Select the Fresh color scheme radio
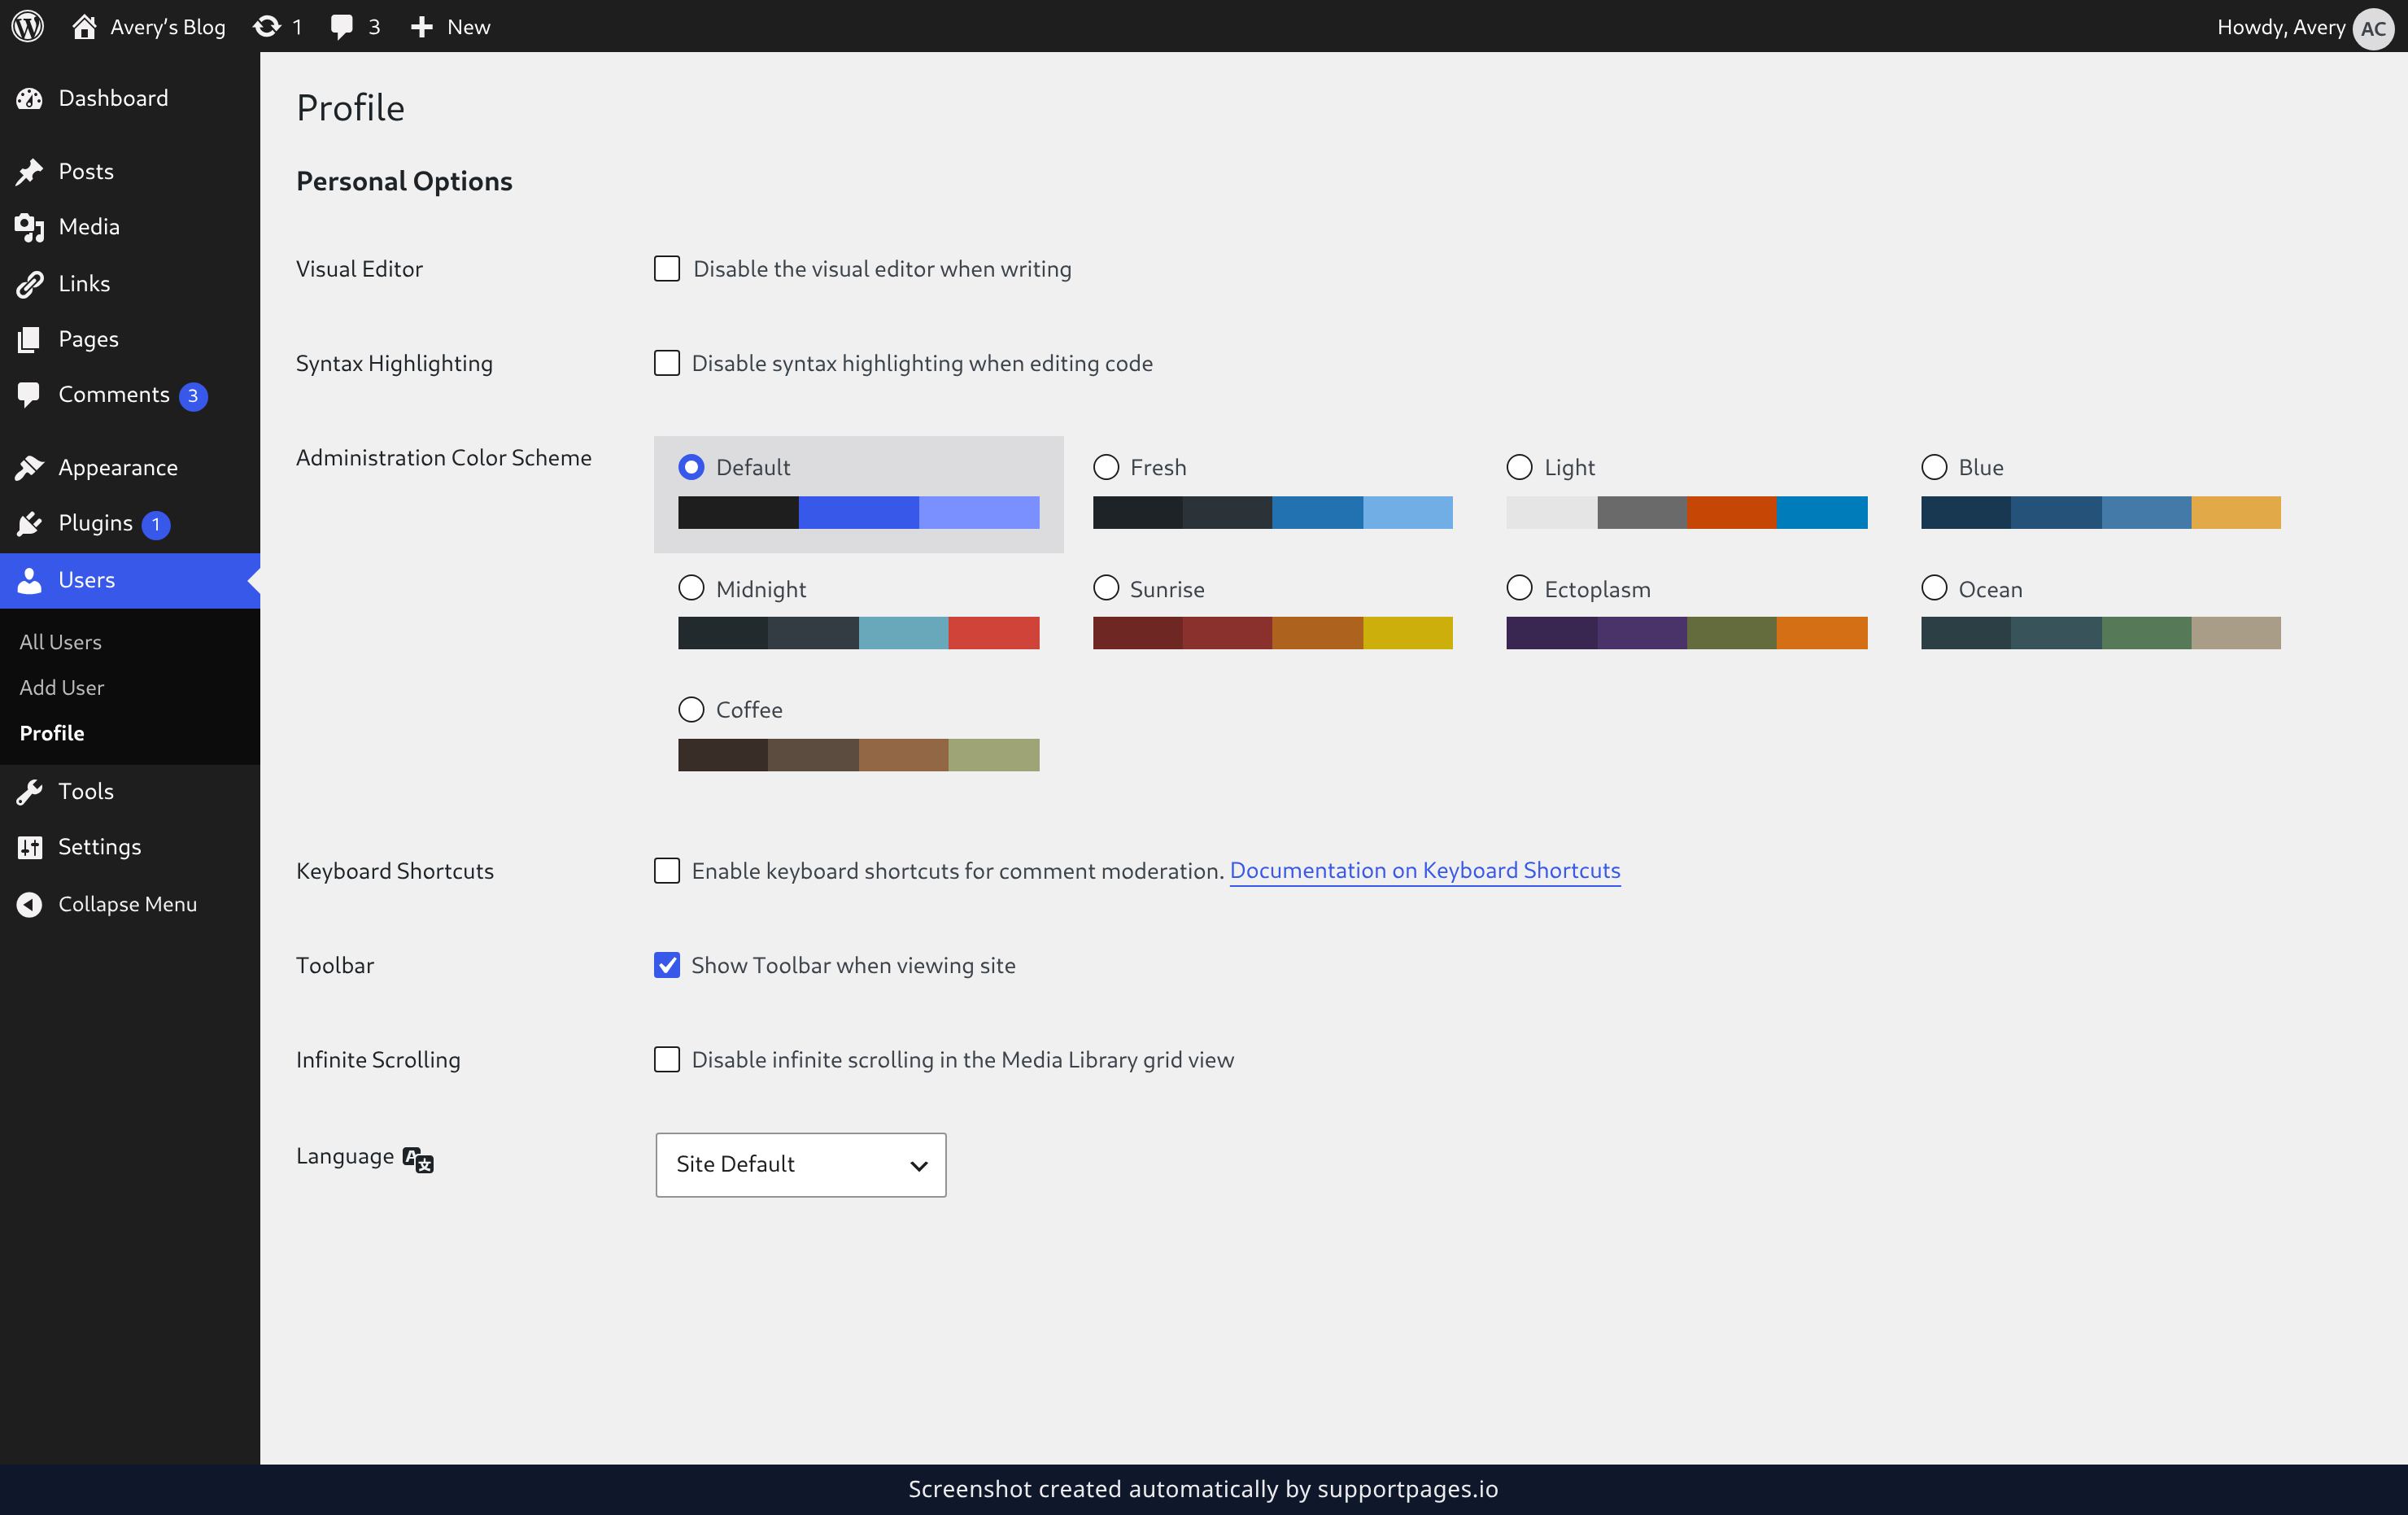Viewport: 2408px width, 1515px height. [x=1106, y=467]
